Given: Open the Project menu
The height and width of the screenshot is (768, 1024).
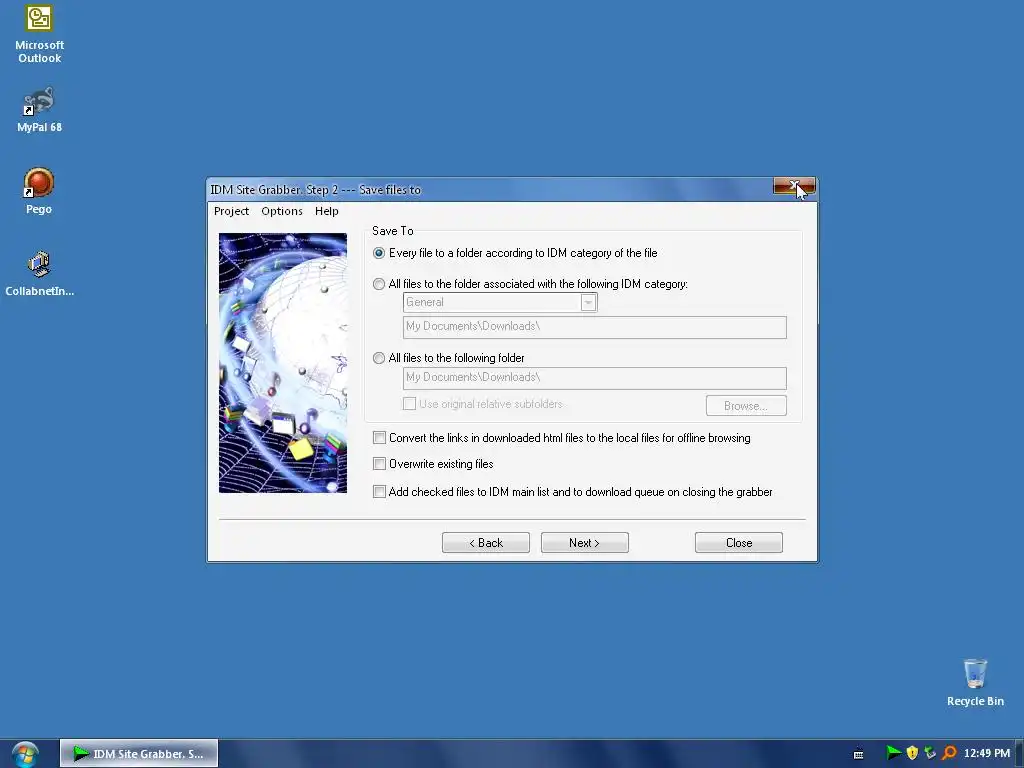Looking at the screenshot, I should [231, 211].
